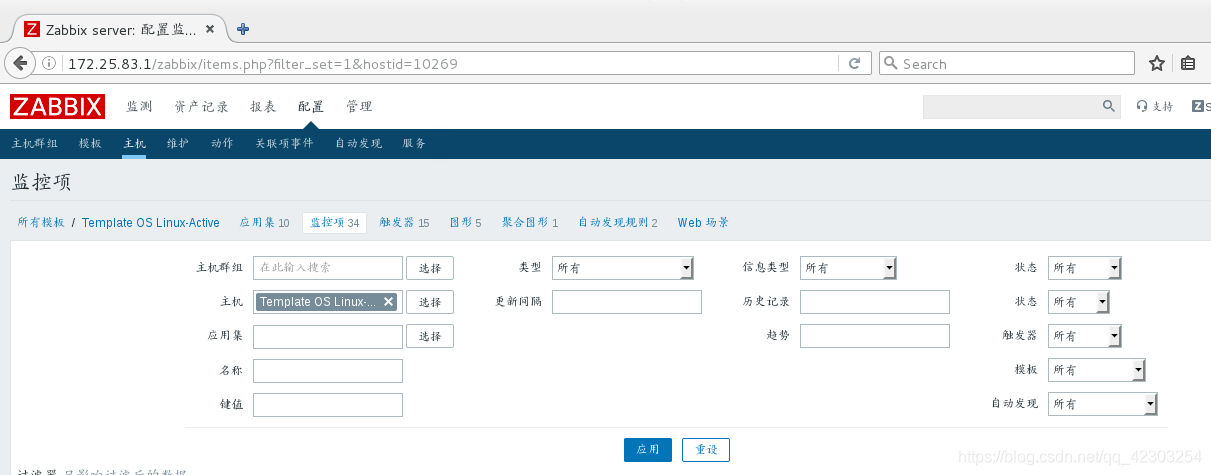Viewport: 1211px width, 475px height.
Task: Switch to 自动发现规则 2 tab
Action: tap(618, 222)
